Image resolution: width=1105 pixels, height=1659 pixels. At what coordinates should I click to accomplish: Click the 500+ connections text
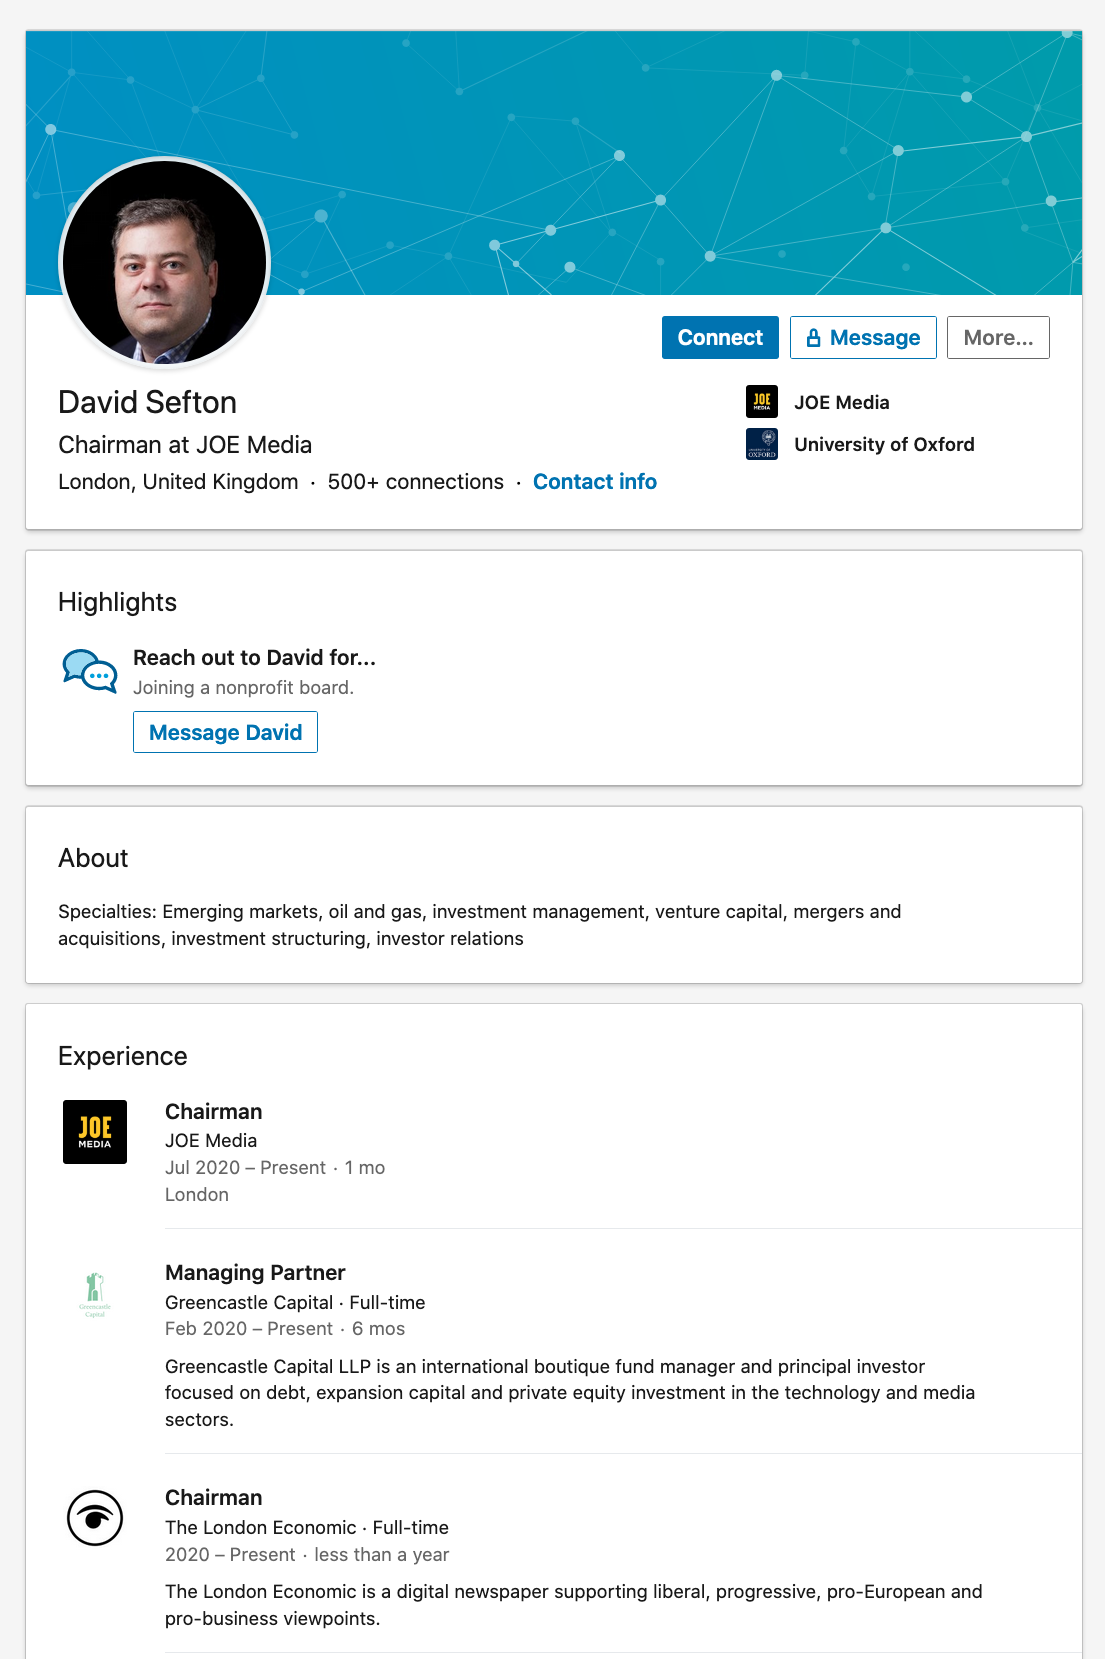tap(416, 482)
